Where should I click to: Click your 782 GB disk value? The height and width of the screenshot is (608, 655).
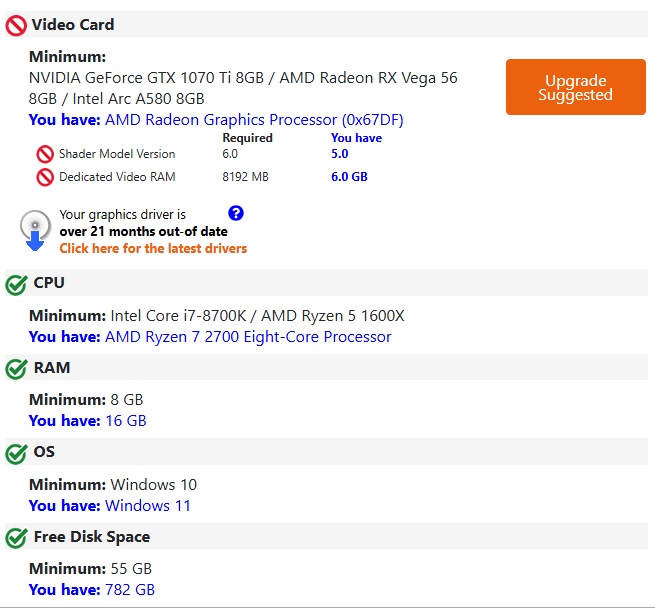tap(130, 590)
